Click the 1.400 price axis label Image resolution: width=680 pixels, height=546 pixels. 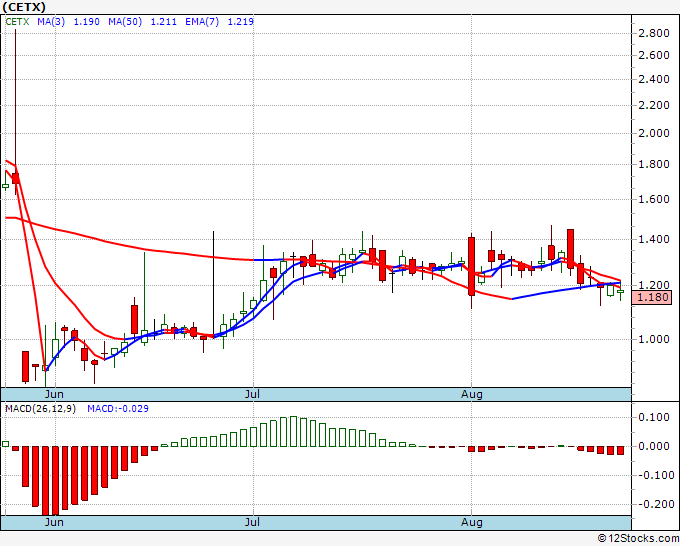click(654, 239)
